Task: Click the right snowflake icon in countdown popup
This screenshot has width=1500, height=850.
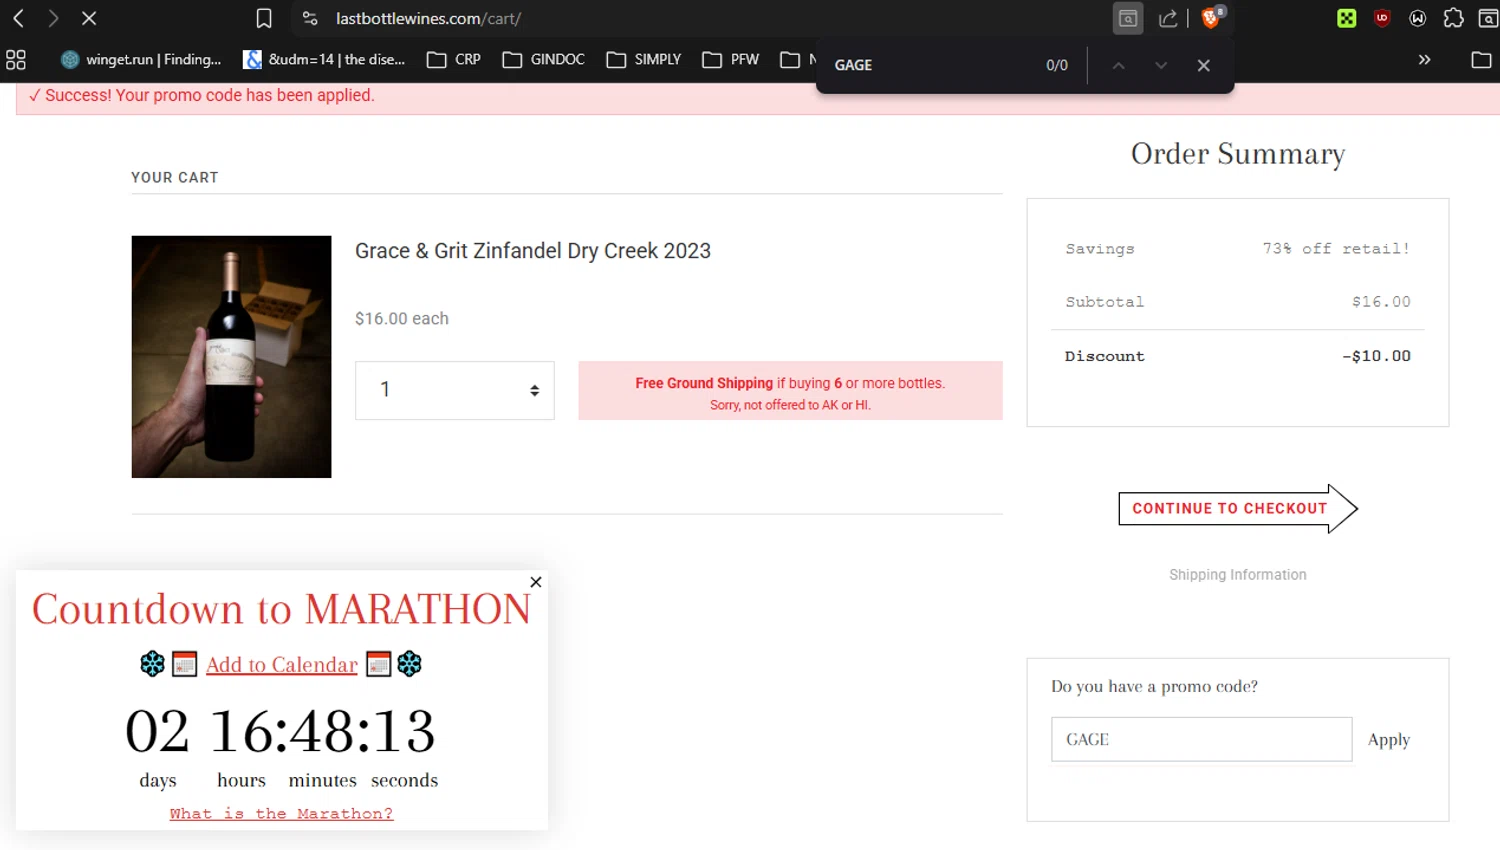Action: pyautogui.click(x=410, y=664)
